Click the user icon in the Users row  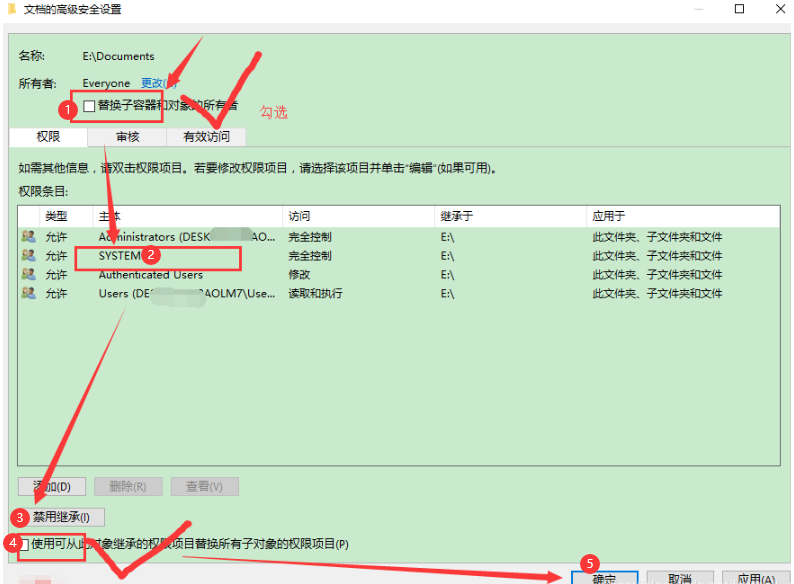(28, 293)
